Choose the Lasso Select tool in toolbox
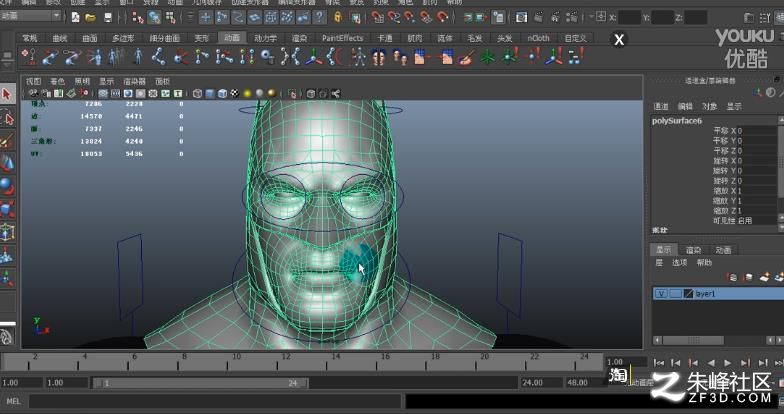 point(7,118)
